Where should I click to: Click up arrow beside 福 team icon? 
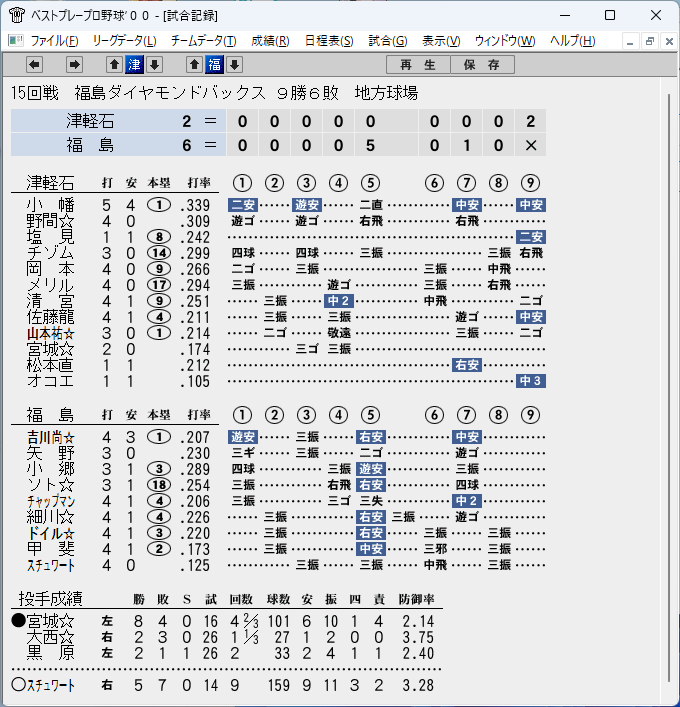194,64
